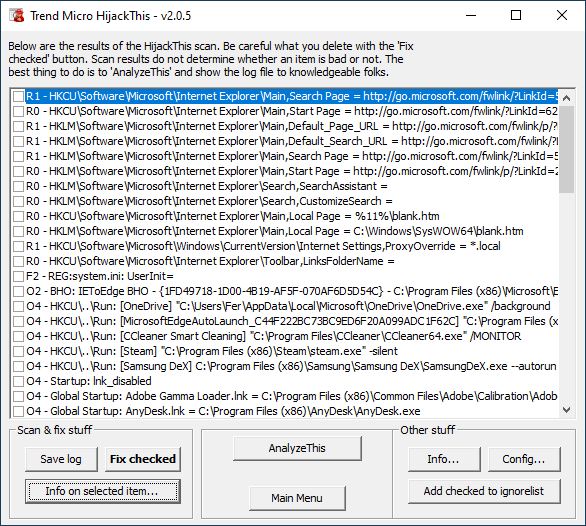
Task: Click Add checked to ignorelist
Action: [x=484, y=491]
